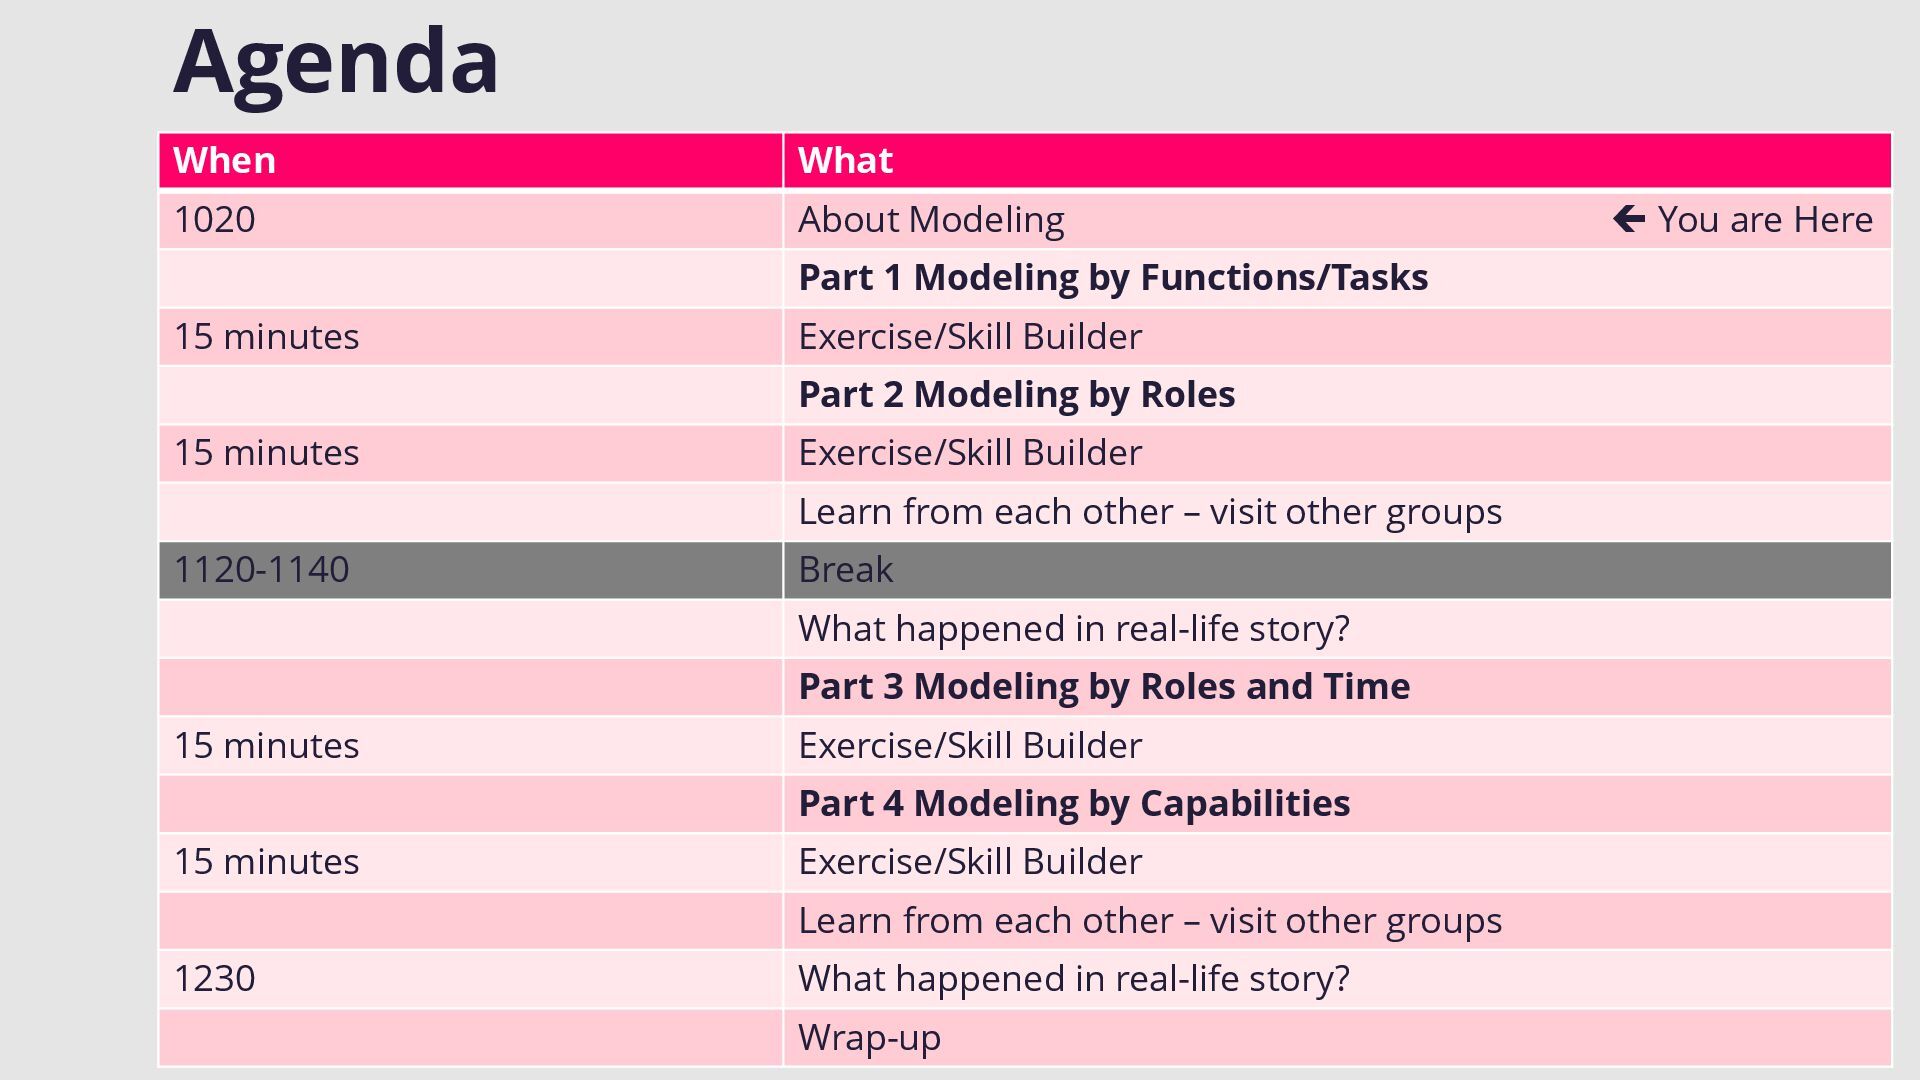Image resolution: width=1920 pixels, height=1080 pixels.
Task: Select Part 1 Modeling by Functions/Tasks
Action: pos(1112,278)
